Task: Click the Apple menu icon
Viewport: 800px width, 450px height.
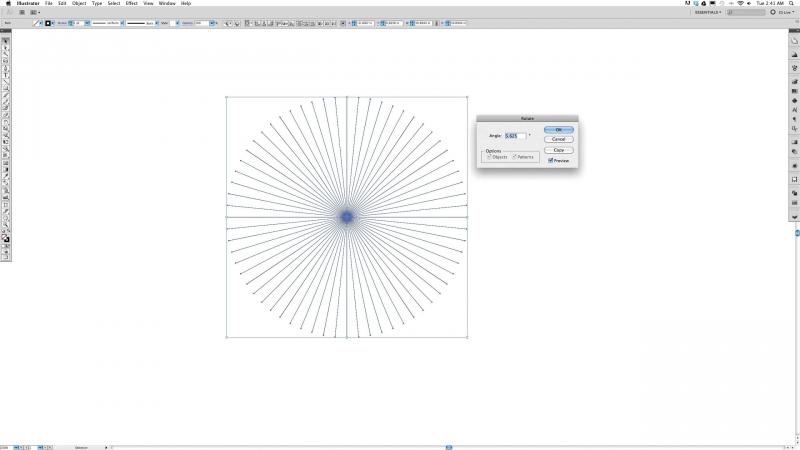Action: pyautogui.click(x=7, y=4)
